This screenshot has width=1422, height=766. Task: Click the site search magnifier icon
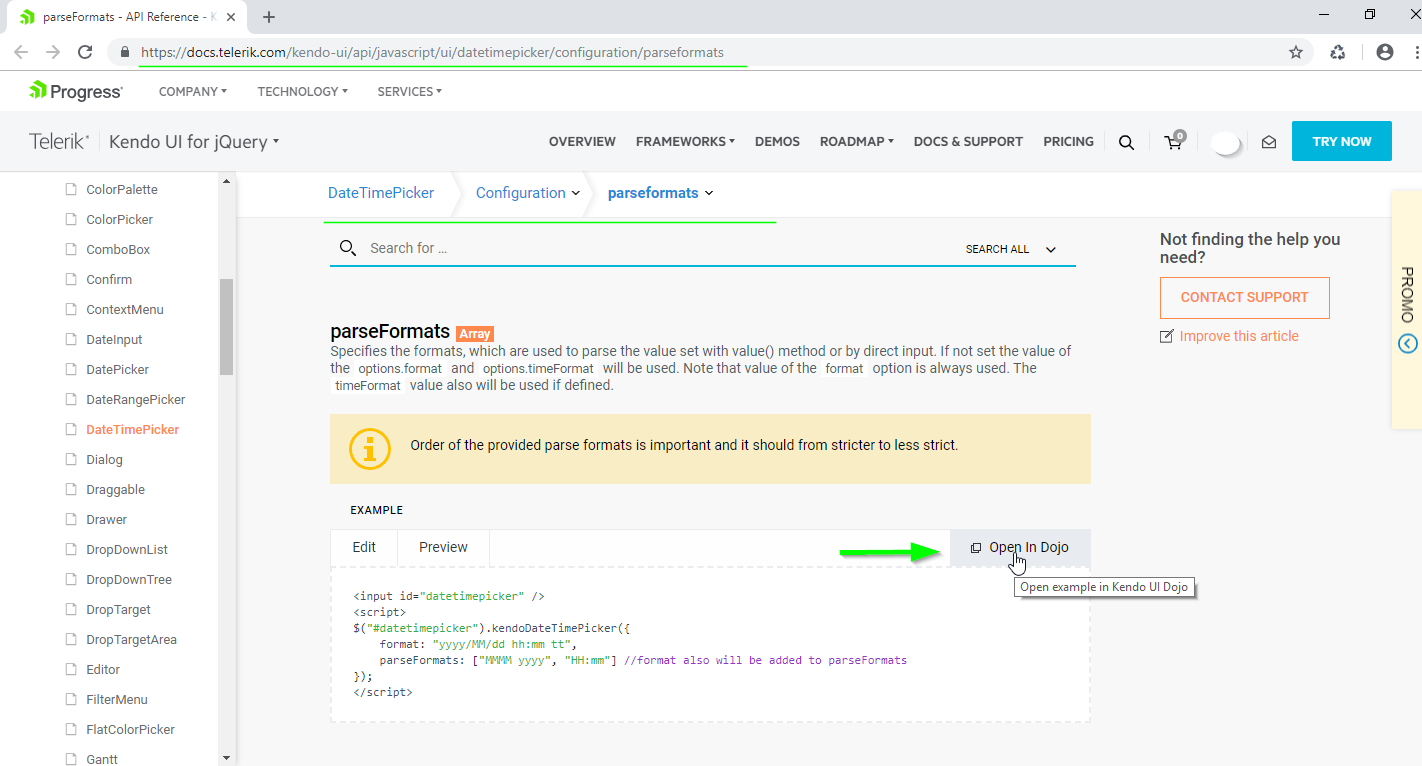click(1126, 142)
